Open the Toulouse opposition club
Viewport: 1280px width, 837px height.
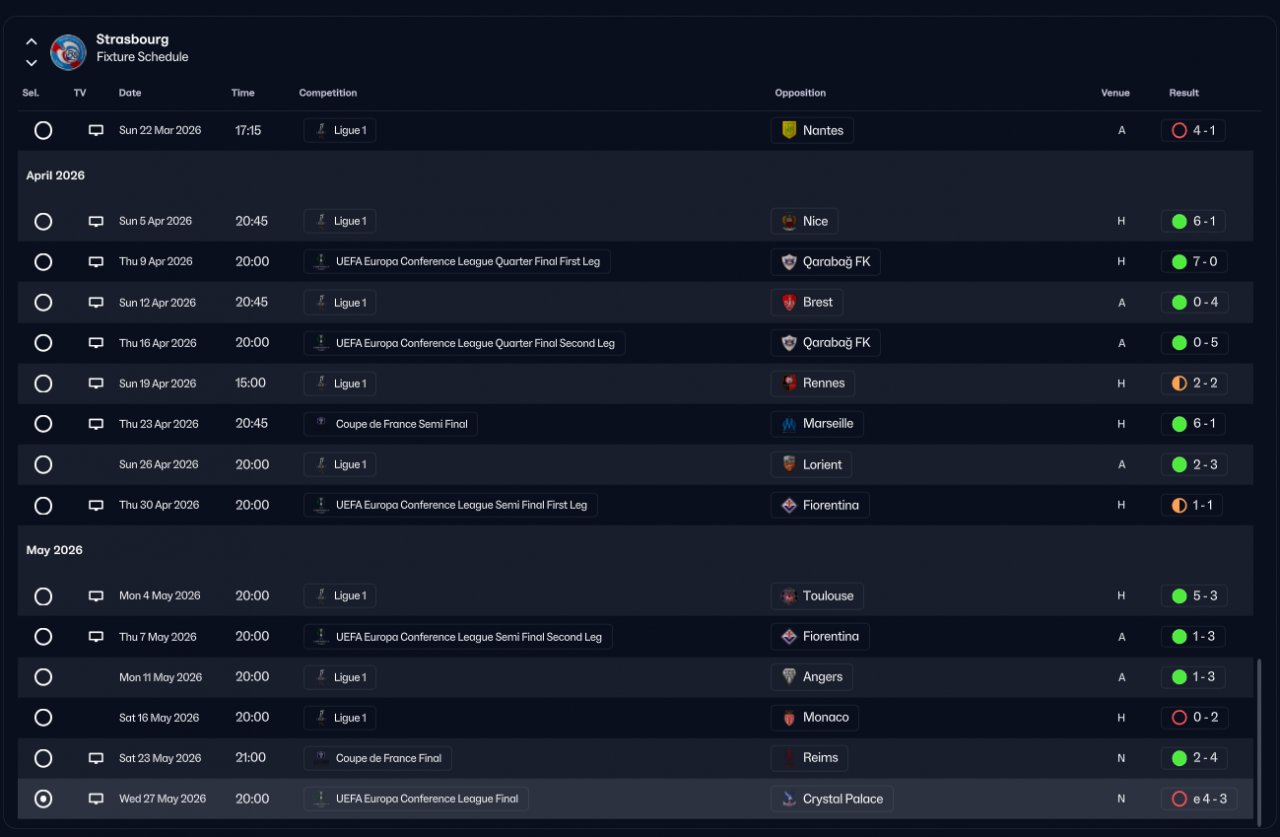(x=817, y=596)
